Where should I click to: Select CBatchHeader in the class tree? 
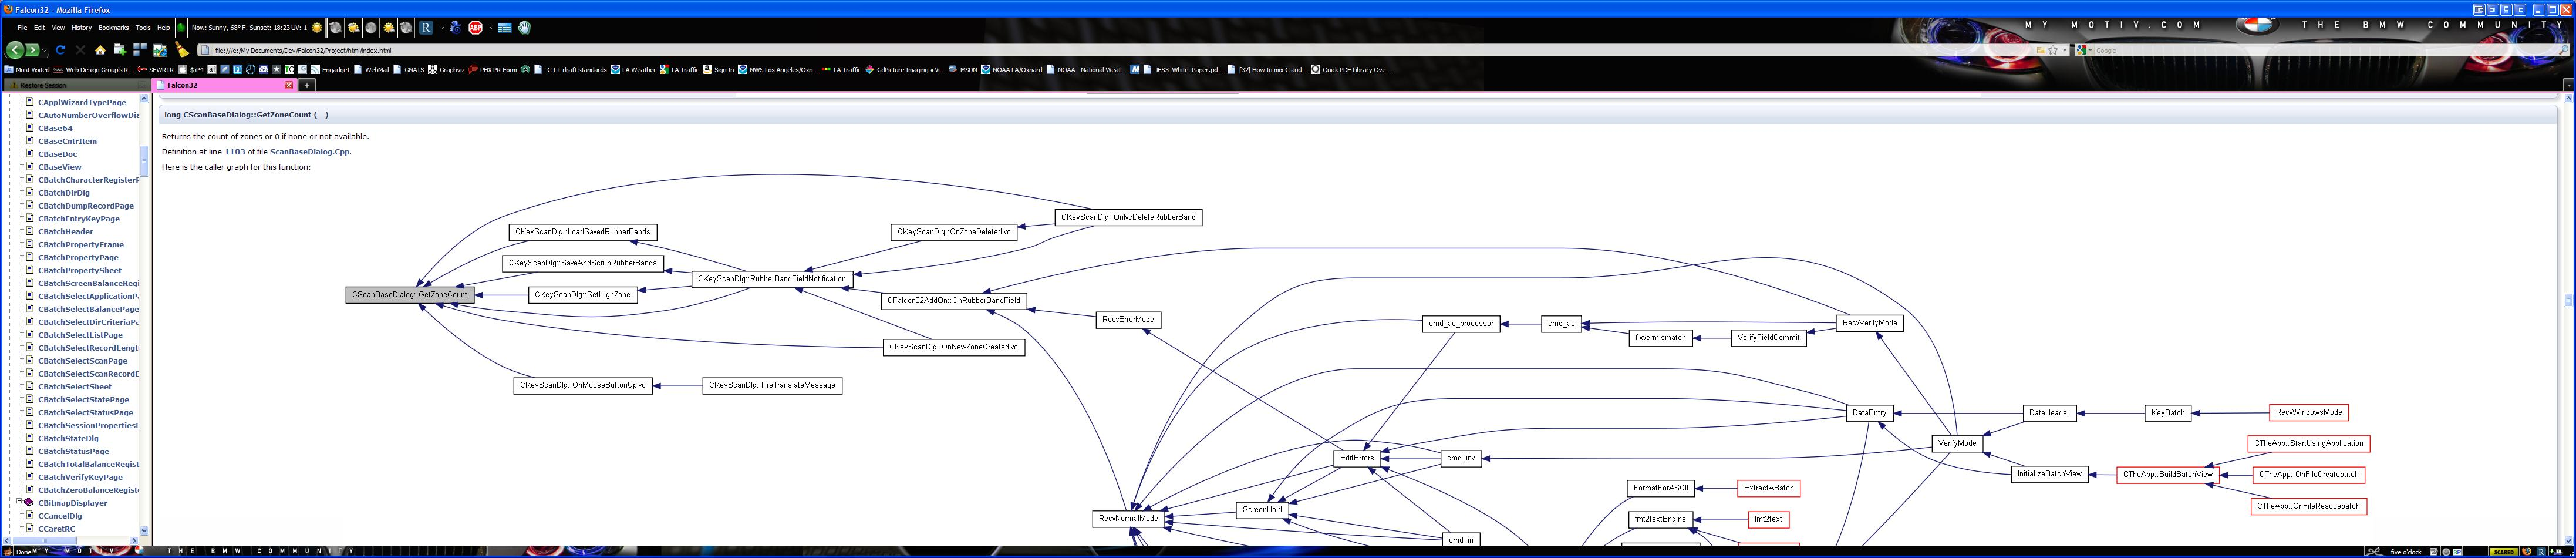(66, 232)
